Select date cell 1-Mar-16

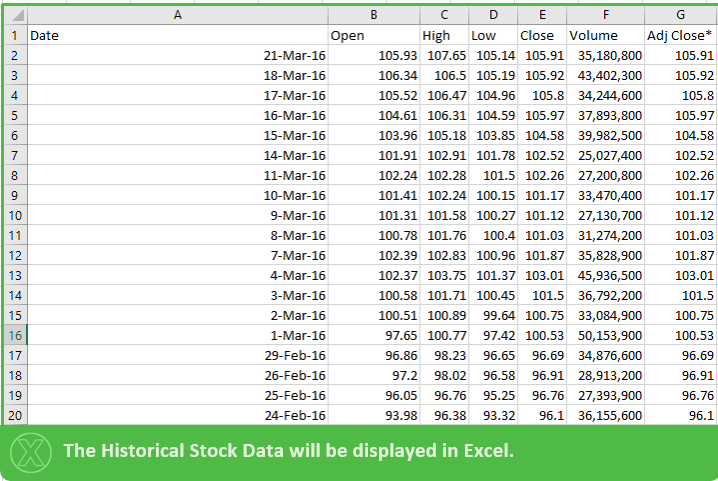[x=178, y=335]
